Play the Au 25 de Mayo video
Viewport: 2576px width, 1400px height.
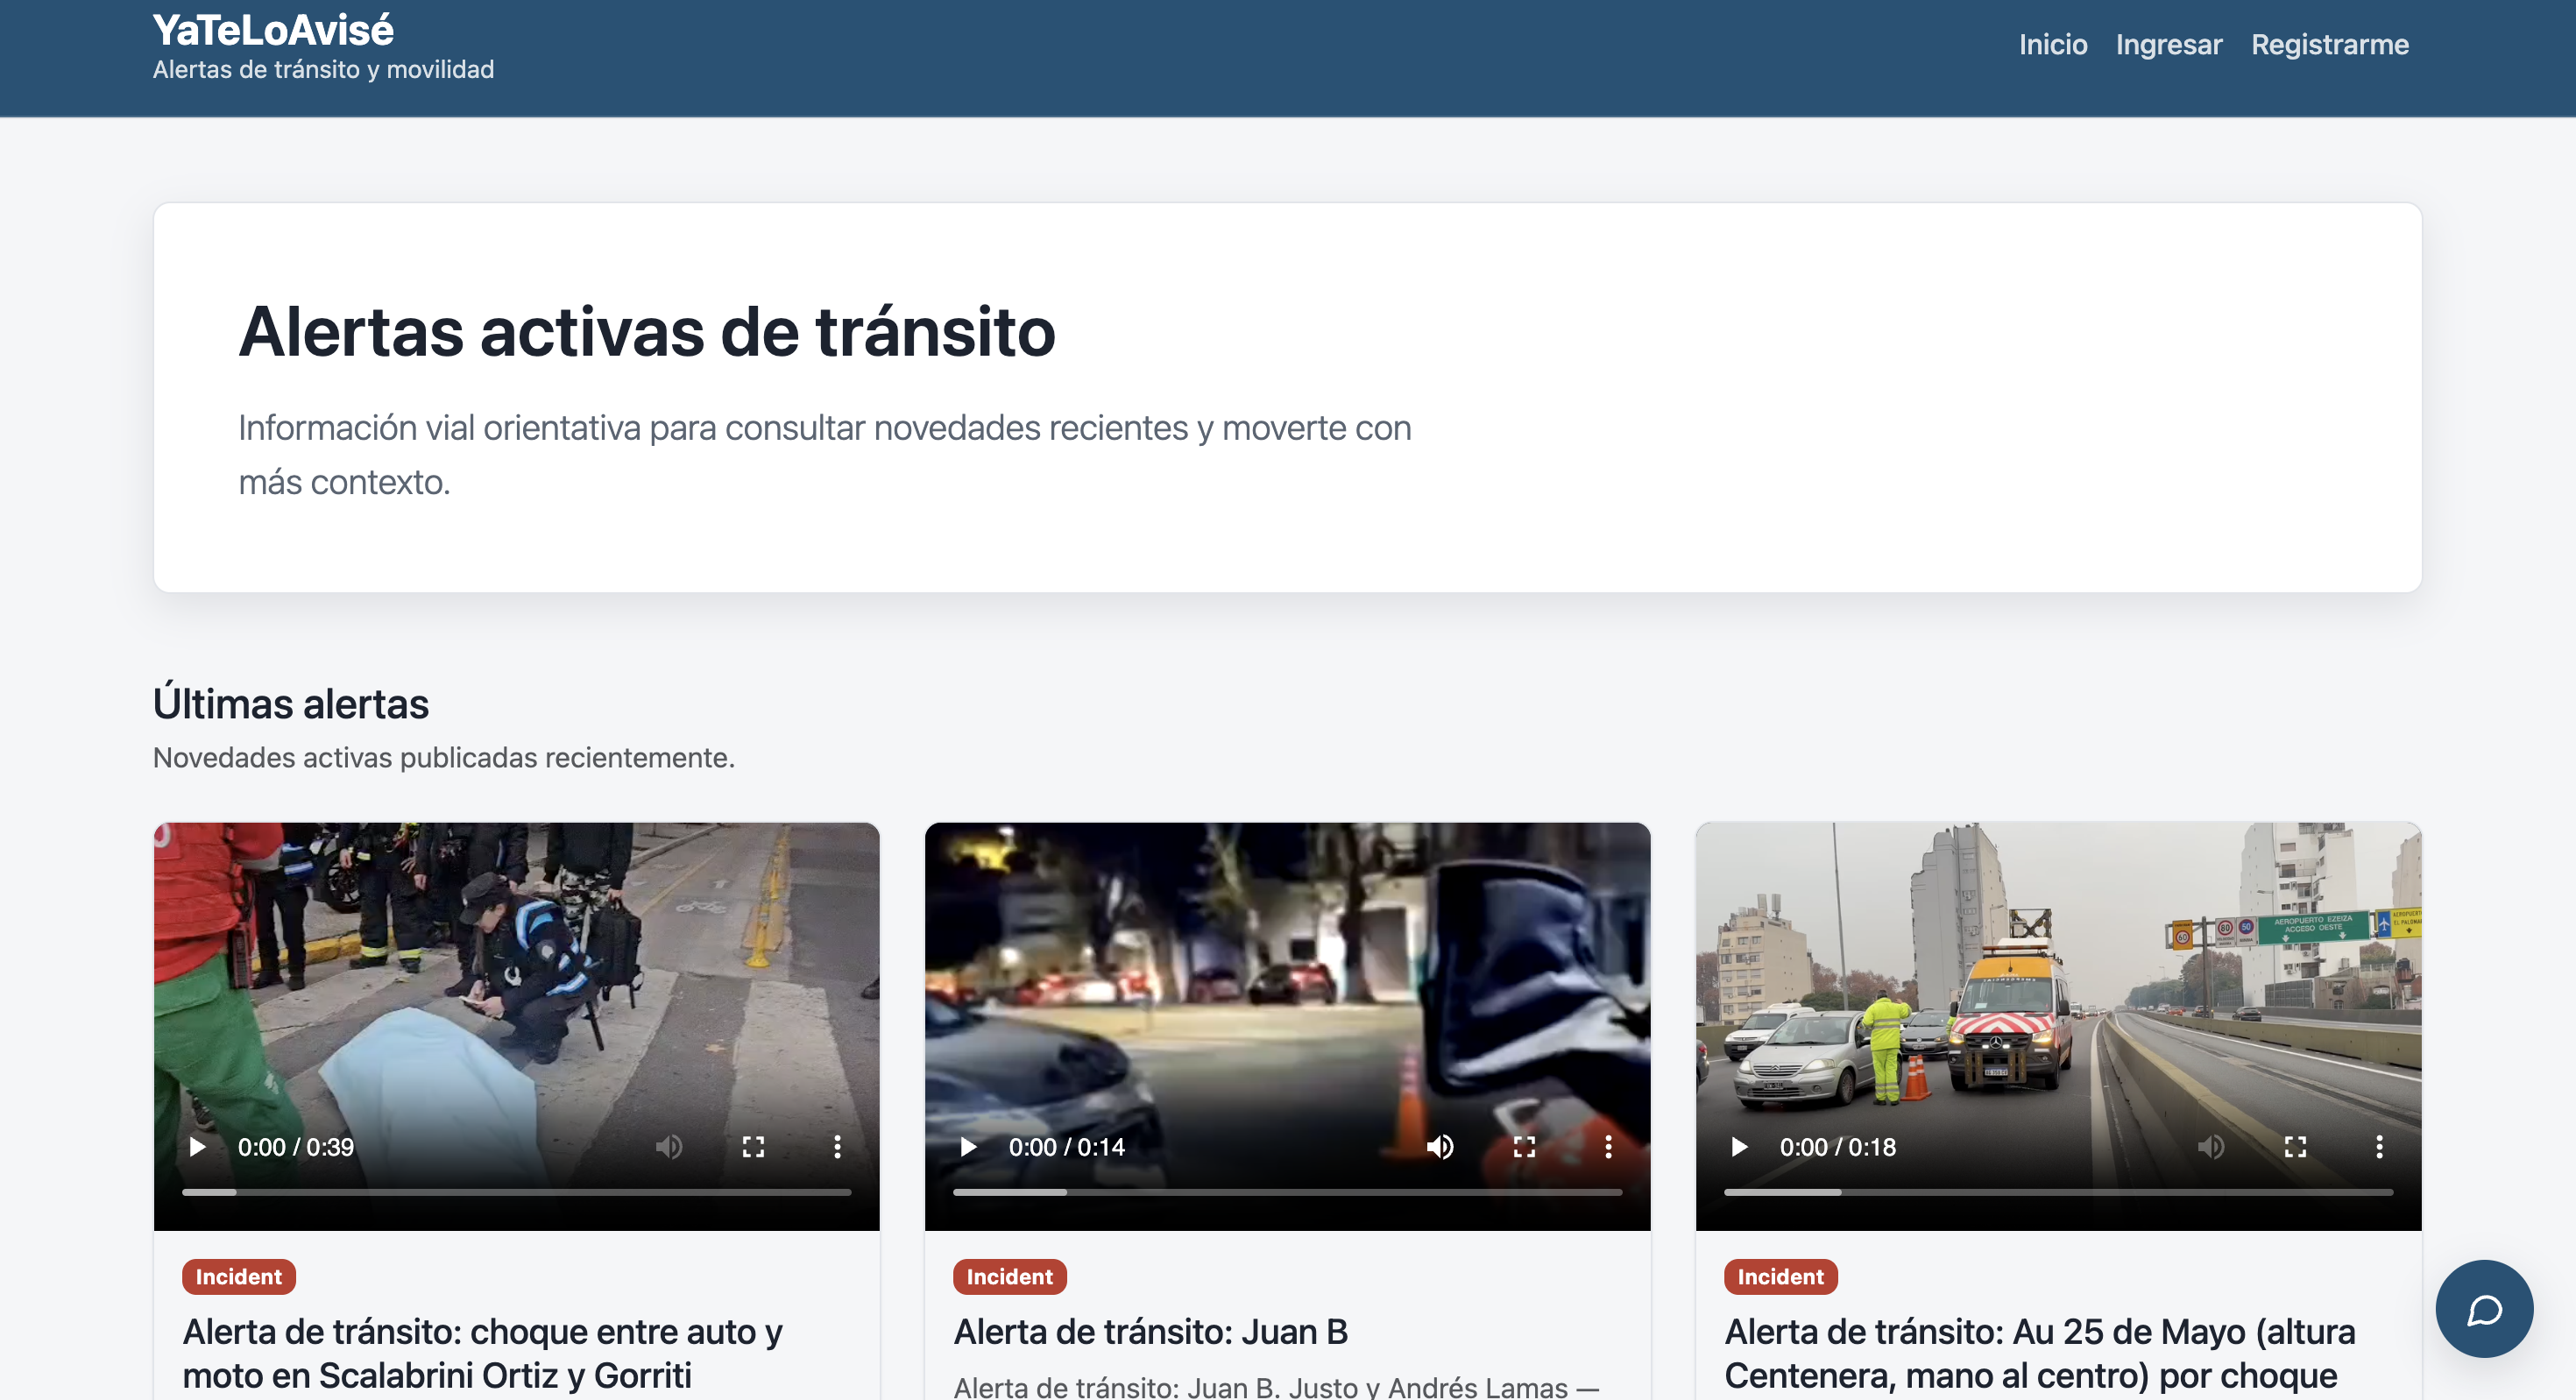point(1739,1147)
